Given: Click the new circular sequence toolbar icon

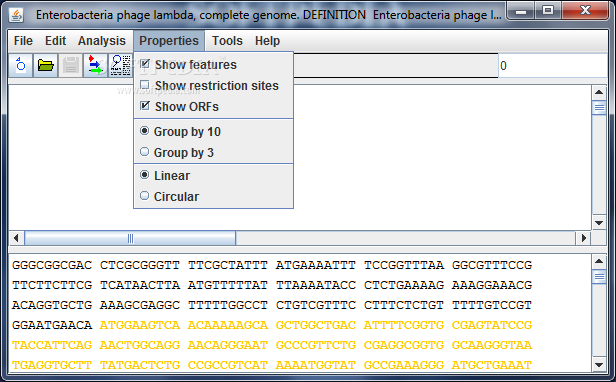Looking at the screenshot, I should tap(21, 65).
